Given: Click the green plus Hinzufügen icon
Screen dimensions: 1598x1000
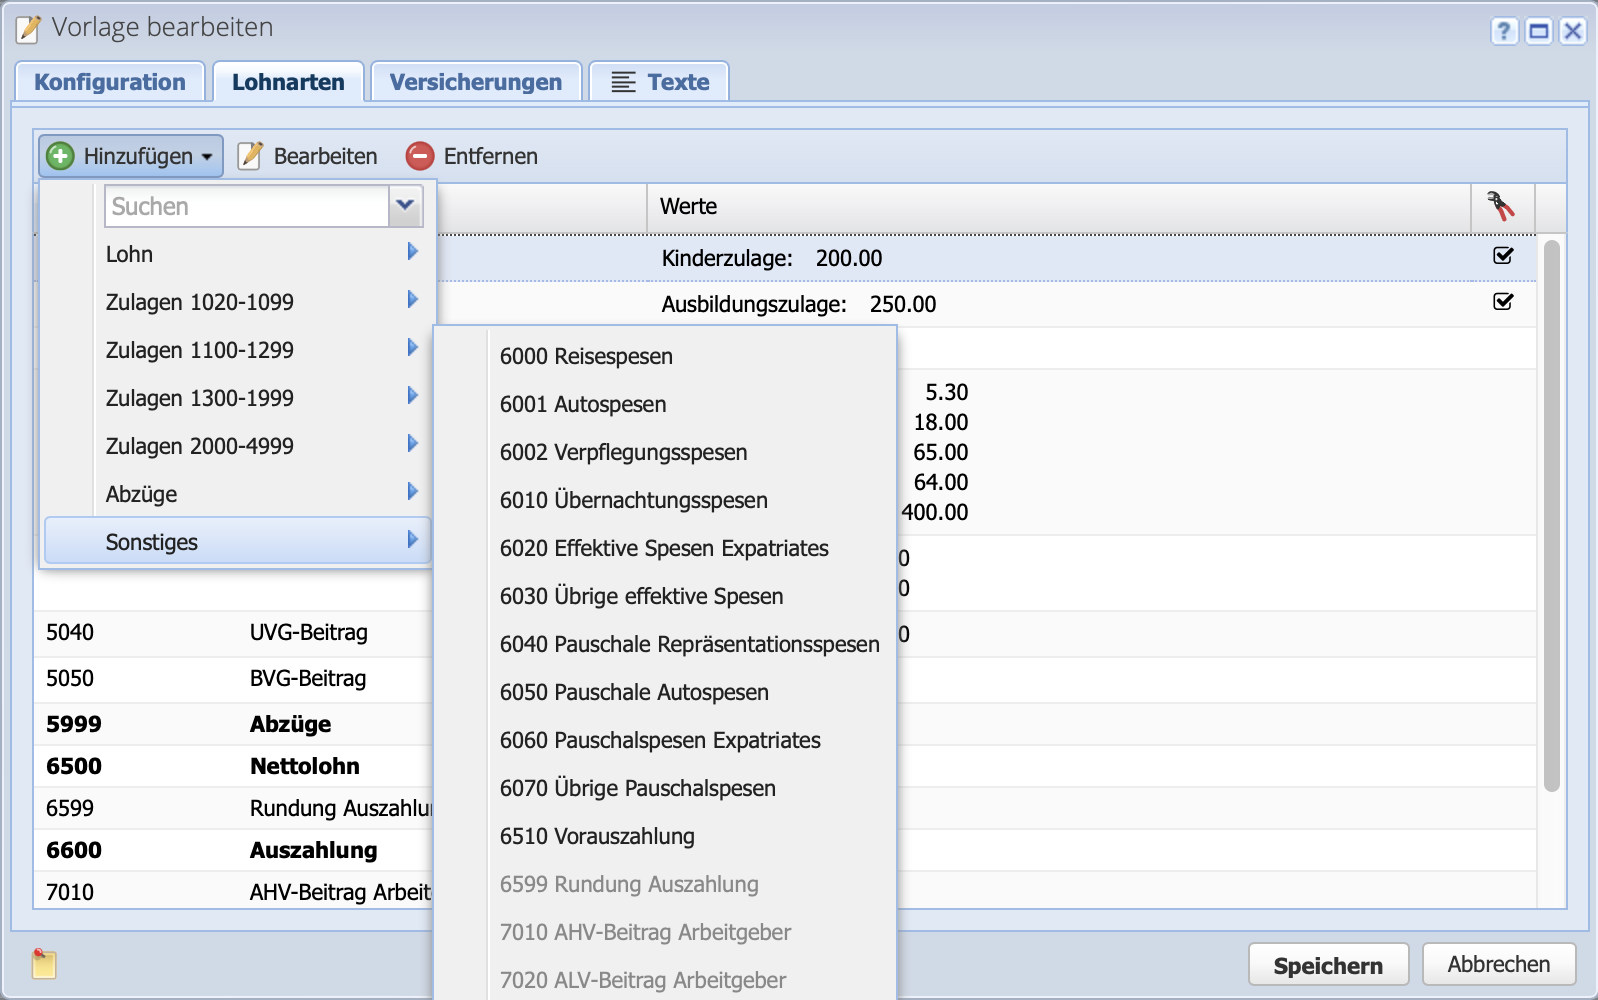Looking at the screenshot, I should point(61,156).
